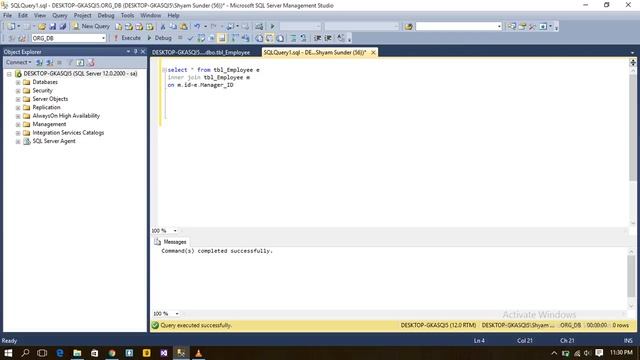Image resolution: width=640 pixels, height=360 pixels.
Task: Click the Disconnect icon in Object Explorer
Action: click(49, 62)
